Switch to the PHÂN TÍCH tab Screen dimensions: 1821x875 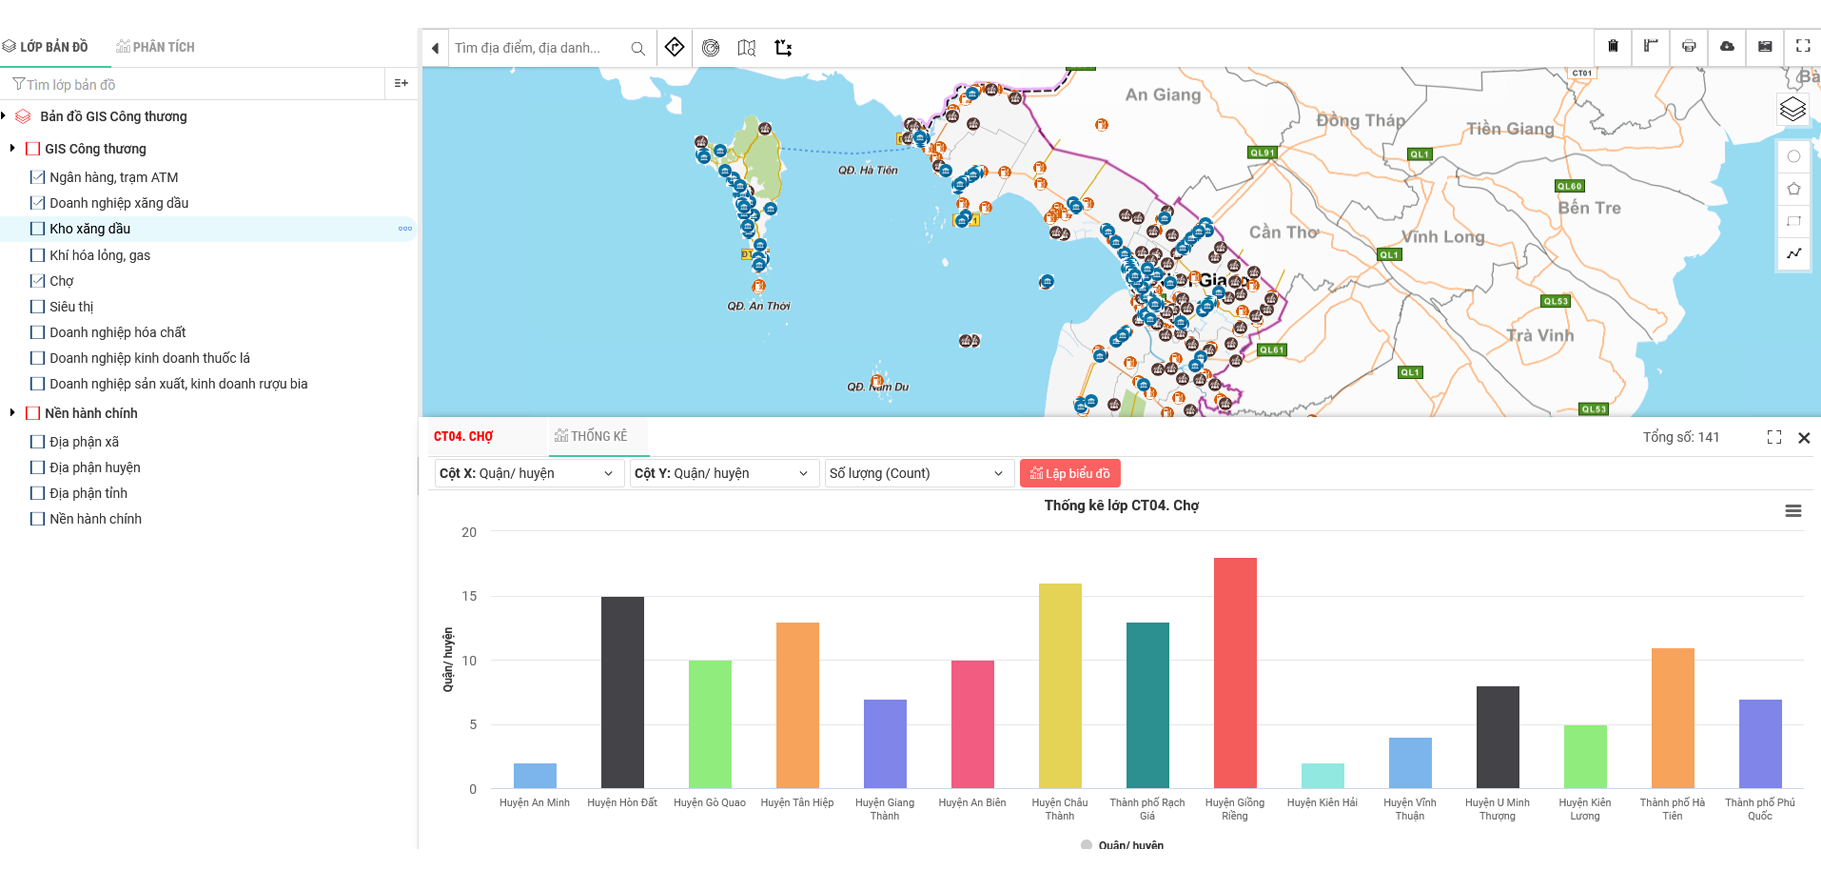156,47
